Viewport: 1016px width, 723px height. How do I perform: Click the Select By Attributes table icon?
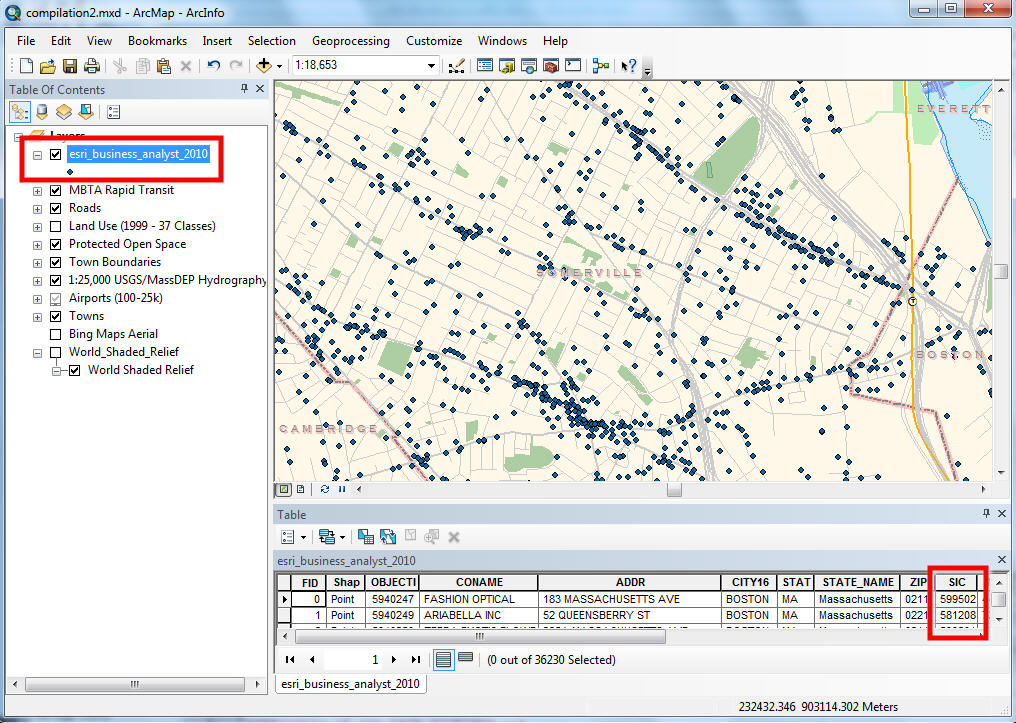pos(365,537)
